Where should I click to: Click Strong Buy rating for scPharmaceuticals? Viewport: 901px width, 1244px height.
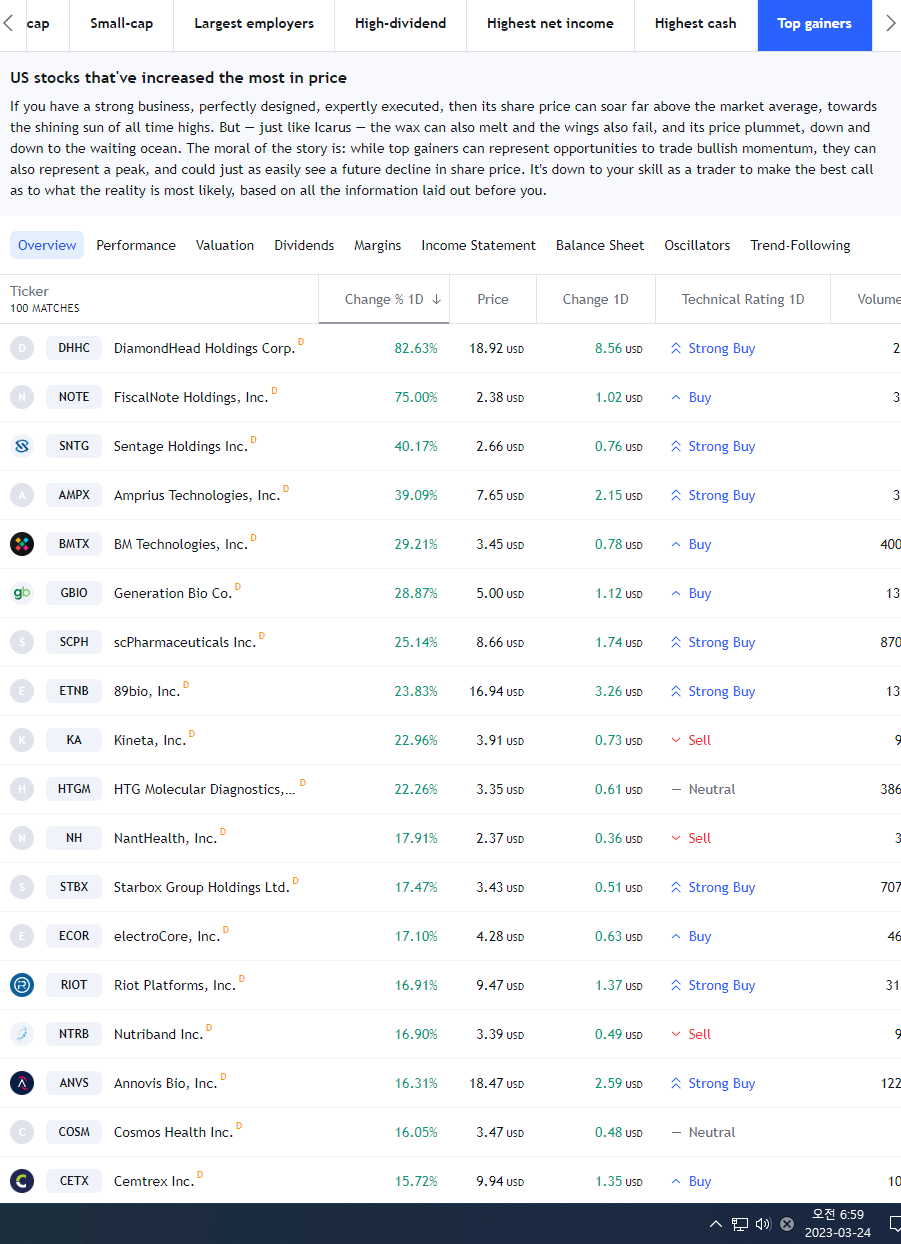(712, 642)
